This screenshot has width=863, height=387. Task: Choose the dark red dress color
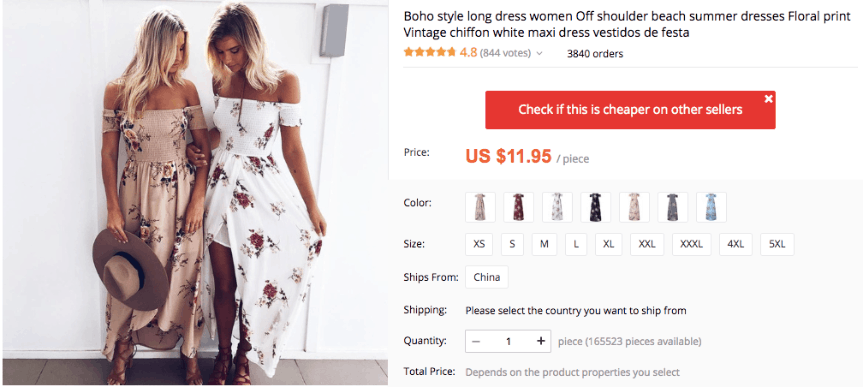(x=518, y=207)
